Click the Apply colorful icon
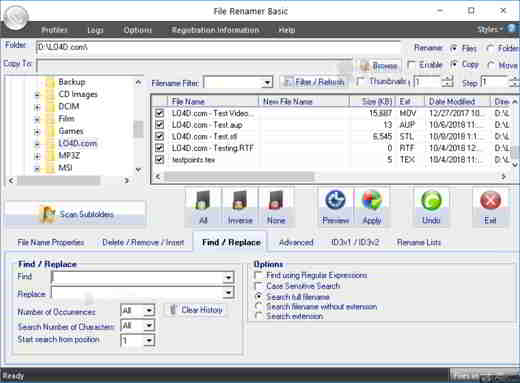The image size is (520, 383). pos(371,200)
